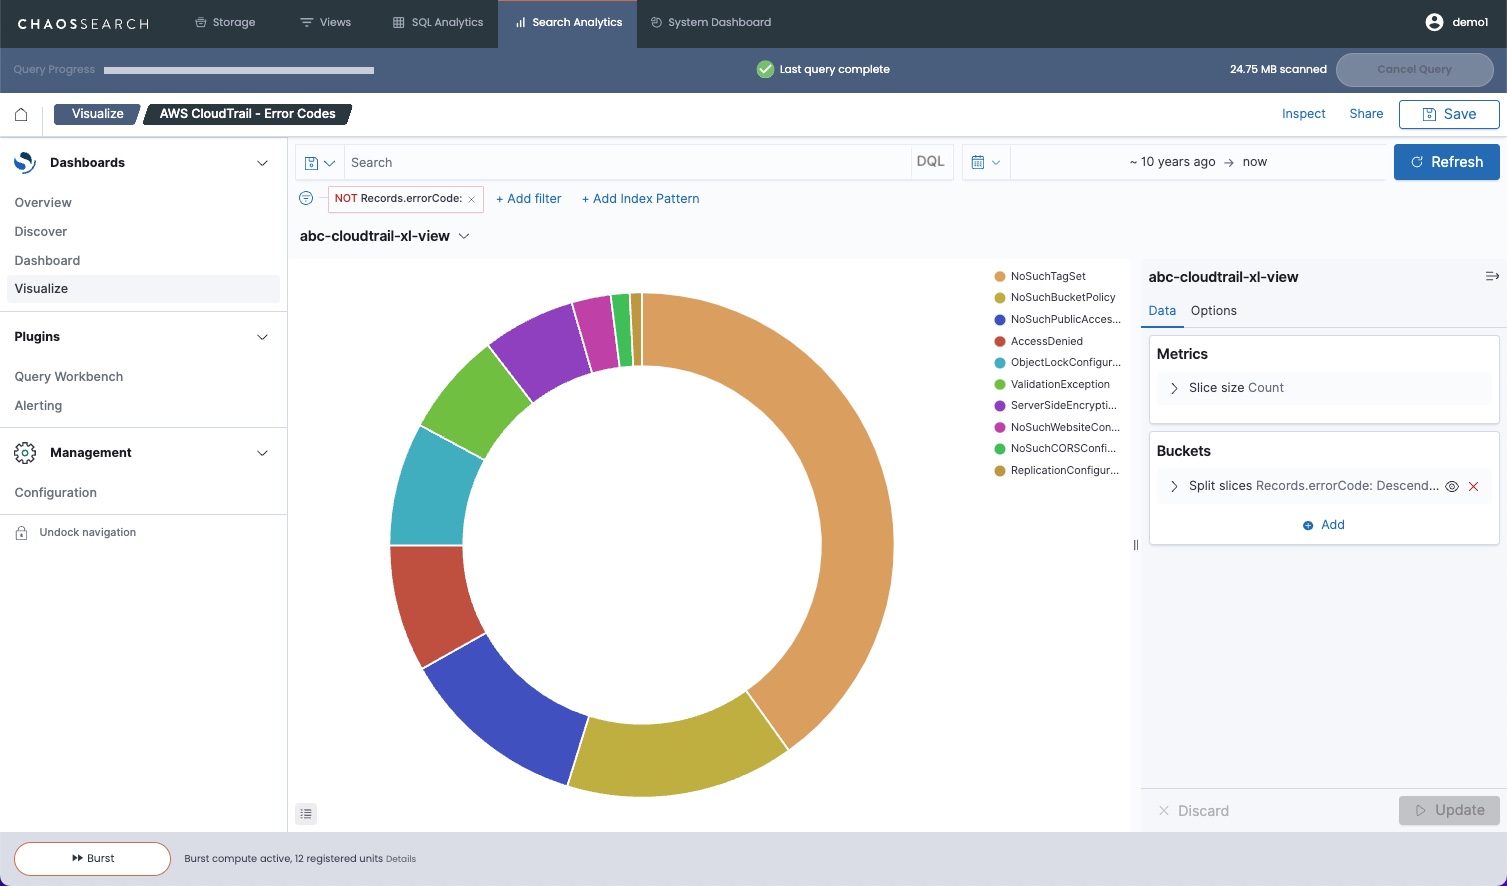Click the demo1 user account icon

tap(1434, 22)
